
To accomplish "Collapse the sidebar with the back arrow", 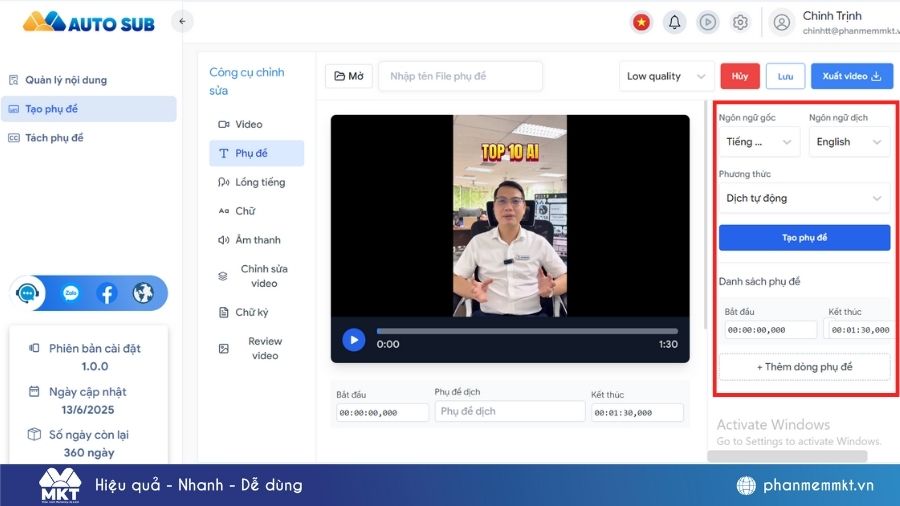I will point(182,22).
